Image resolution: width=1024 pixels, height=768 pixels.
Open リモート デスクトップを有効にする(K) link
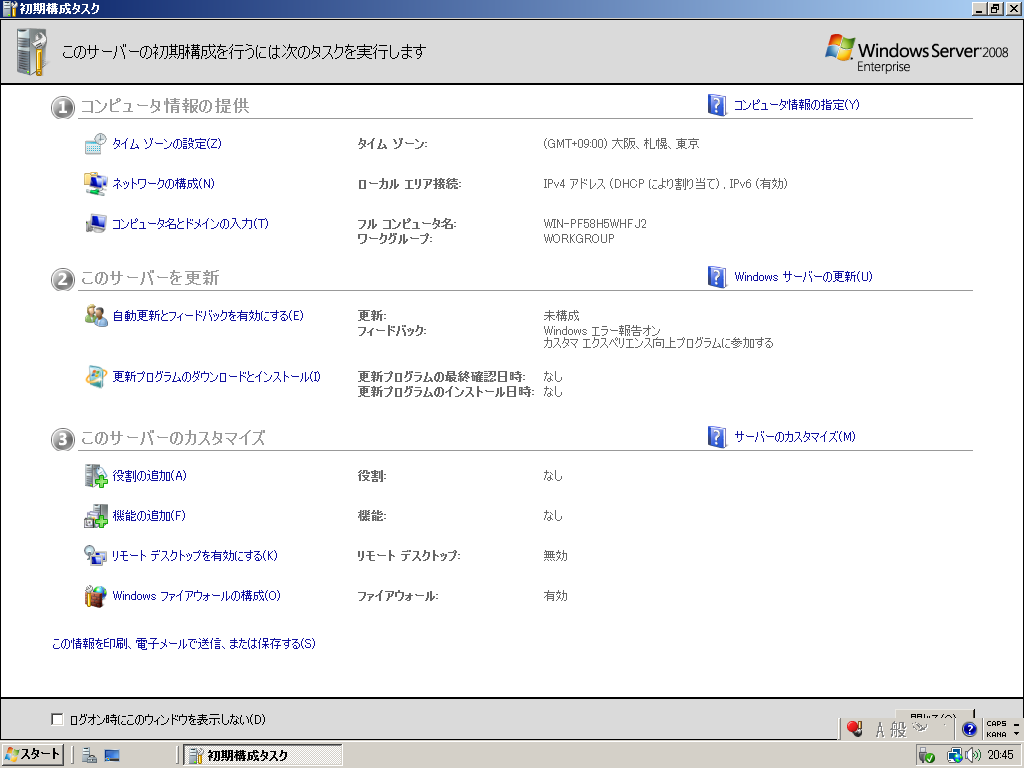(x=195, y=556)
